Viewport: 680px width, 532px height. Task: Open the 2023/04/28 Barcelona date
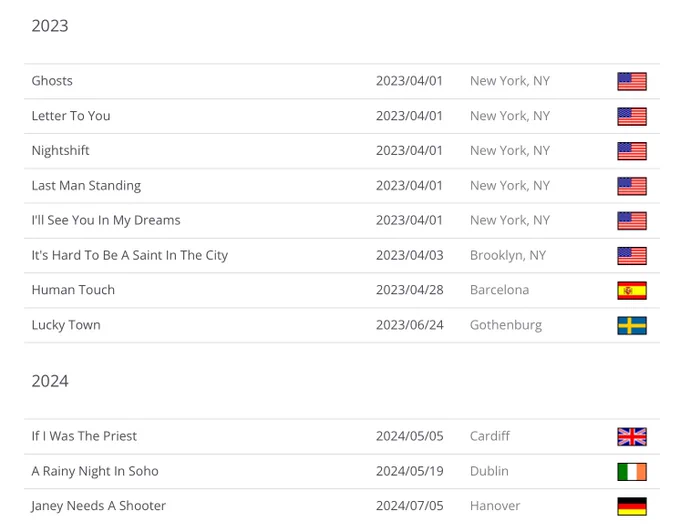(409, 290)
